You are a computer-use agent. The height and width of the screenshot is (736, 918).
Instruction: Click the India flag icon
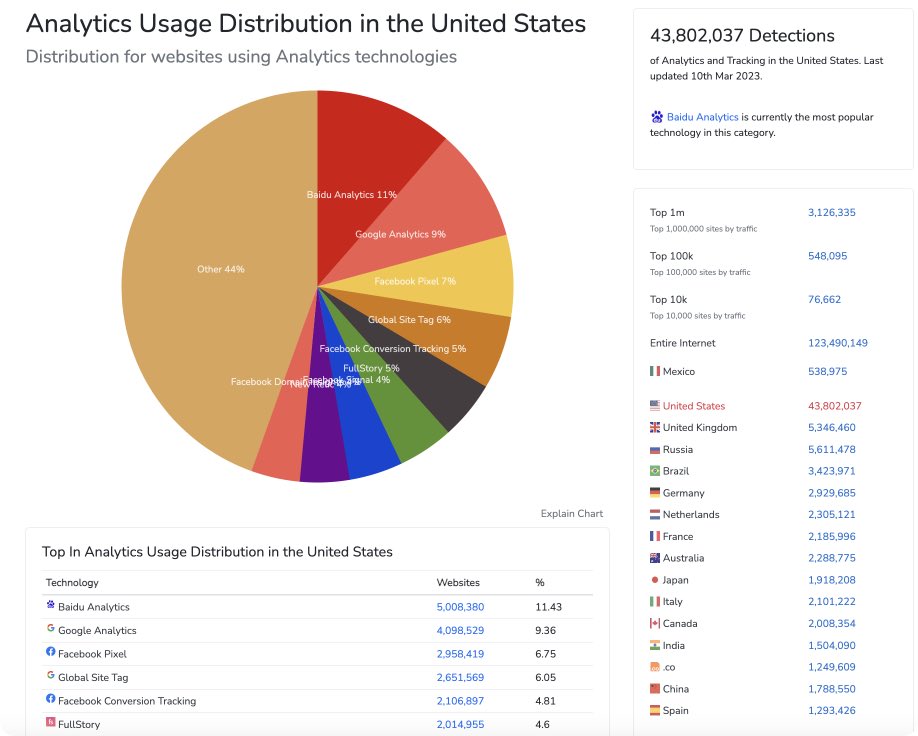point(655,645)
